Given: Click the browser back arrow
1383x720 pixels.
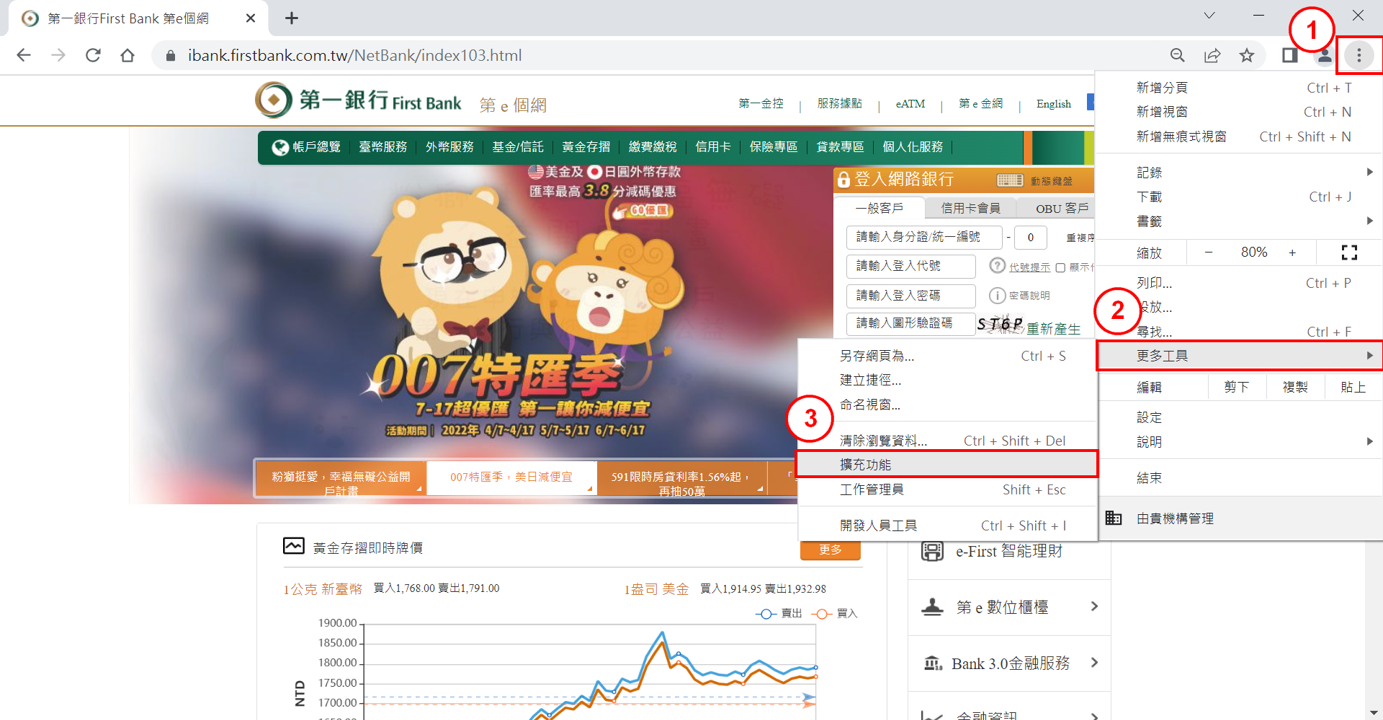Looking at the screenshot, I should pyautogui.click(x=24, y=56).
